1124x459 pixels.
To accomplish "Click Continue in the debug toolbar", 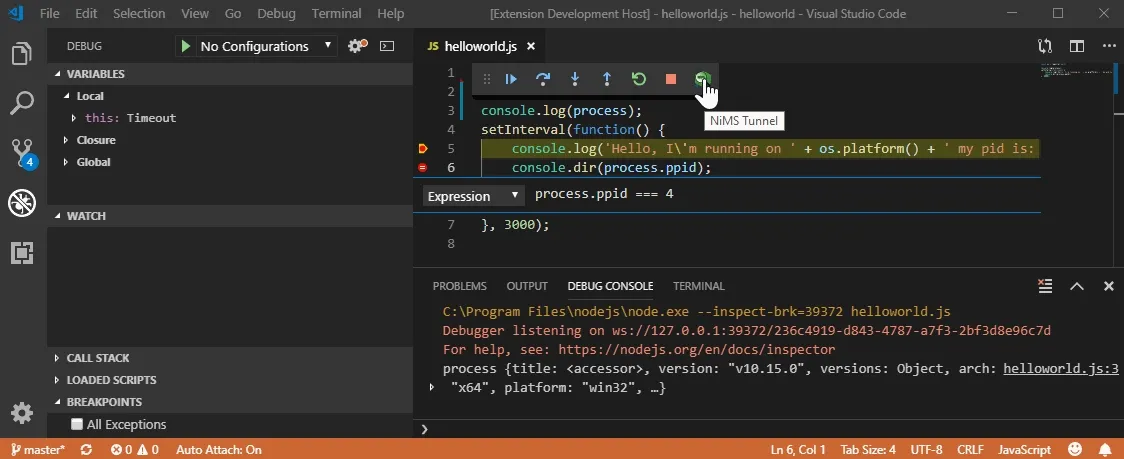I will point(511,79).
